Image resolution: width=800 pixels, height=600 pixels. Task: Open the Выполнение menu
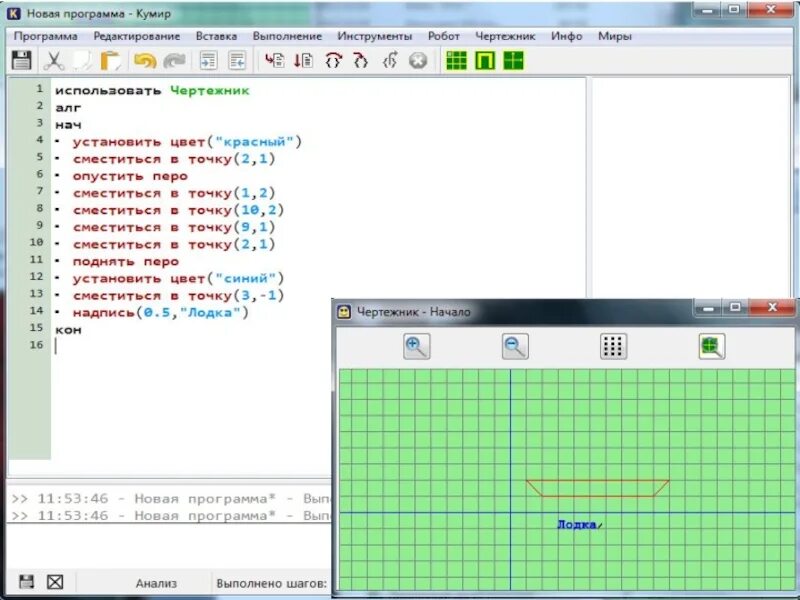[x=287, y=36]
